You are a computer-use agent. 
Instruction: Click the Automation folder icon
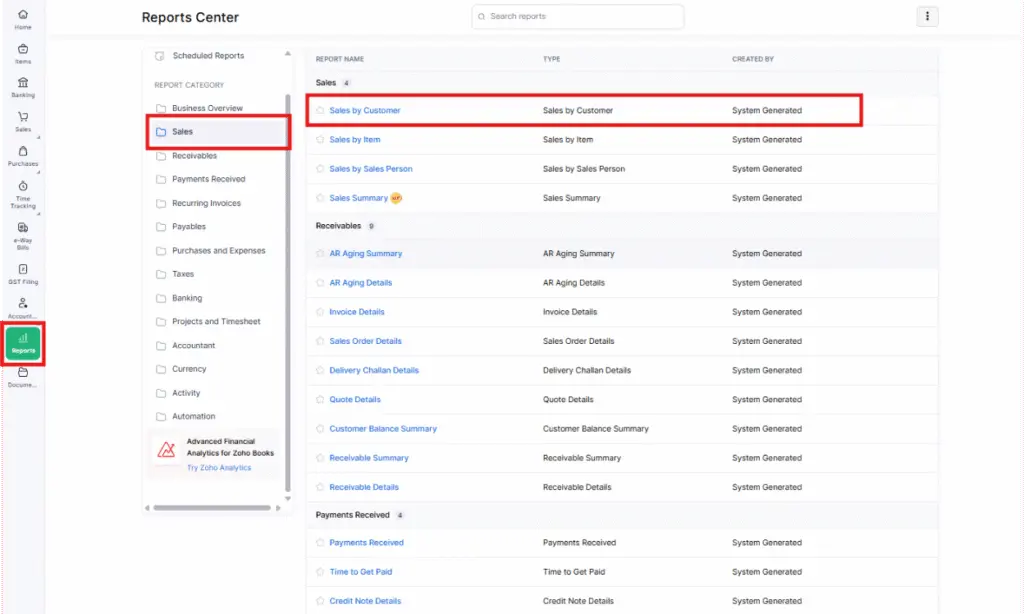[161, 417]
